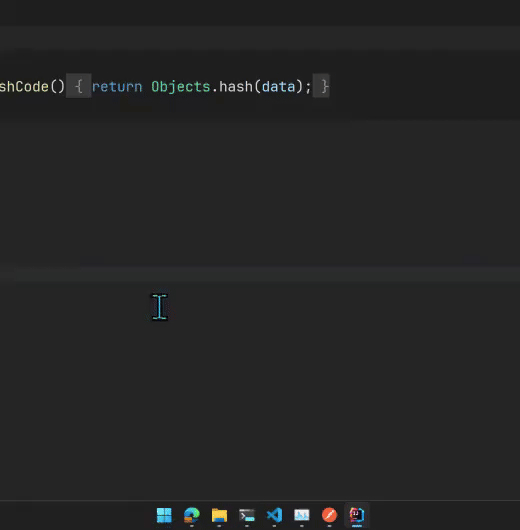
Task: Switch to the Terminal app in taskbar
Action: click(247, 515)
